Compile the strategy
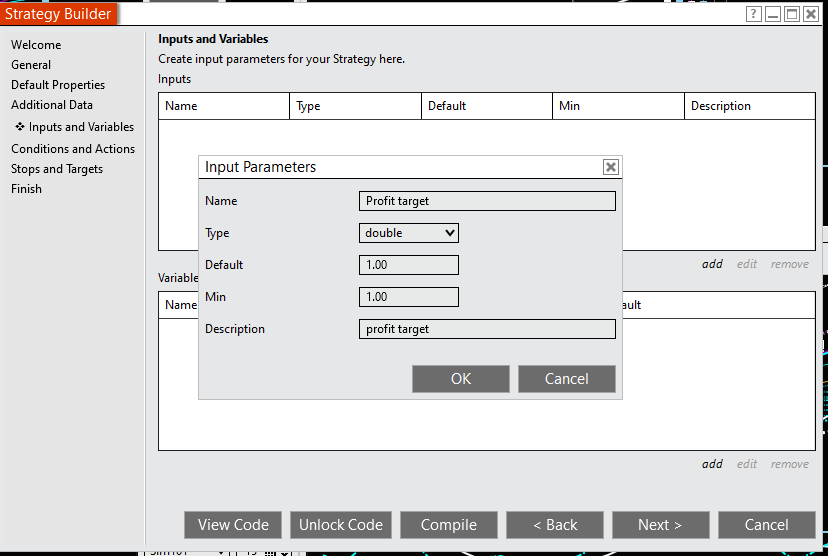Image resolution: width=828 pixels, height=556 pixels. 449,525
